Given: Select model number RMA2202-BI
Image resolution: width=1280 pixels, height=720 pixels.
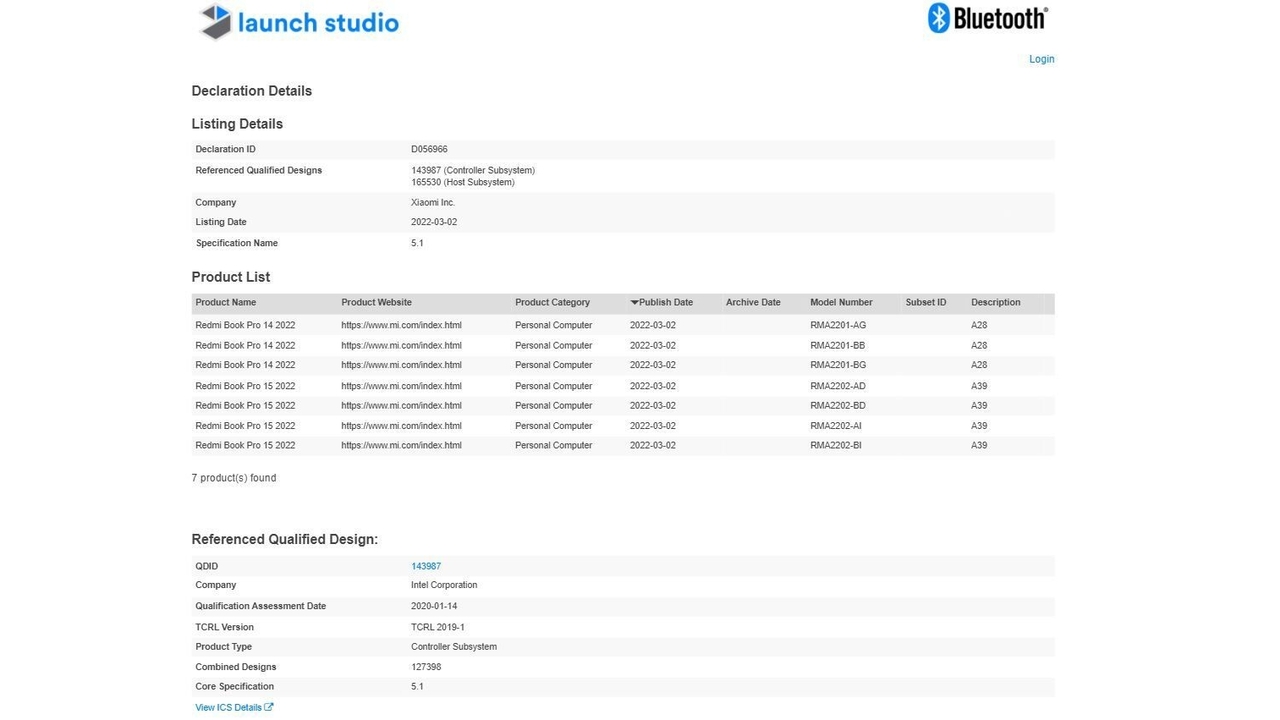Looking at the screenshot, I should (x=836, y=446).
